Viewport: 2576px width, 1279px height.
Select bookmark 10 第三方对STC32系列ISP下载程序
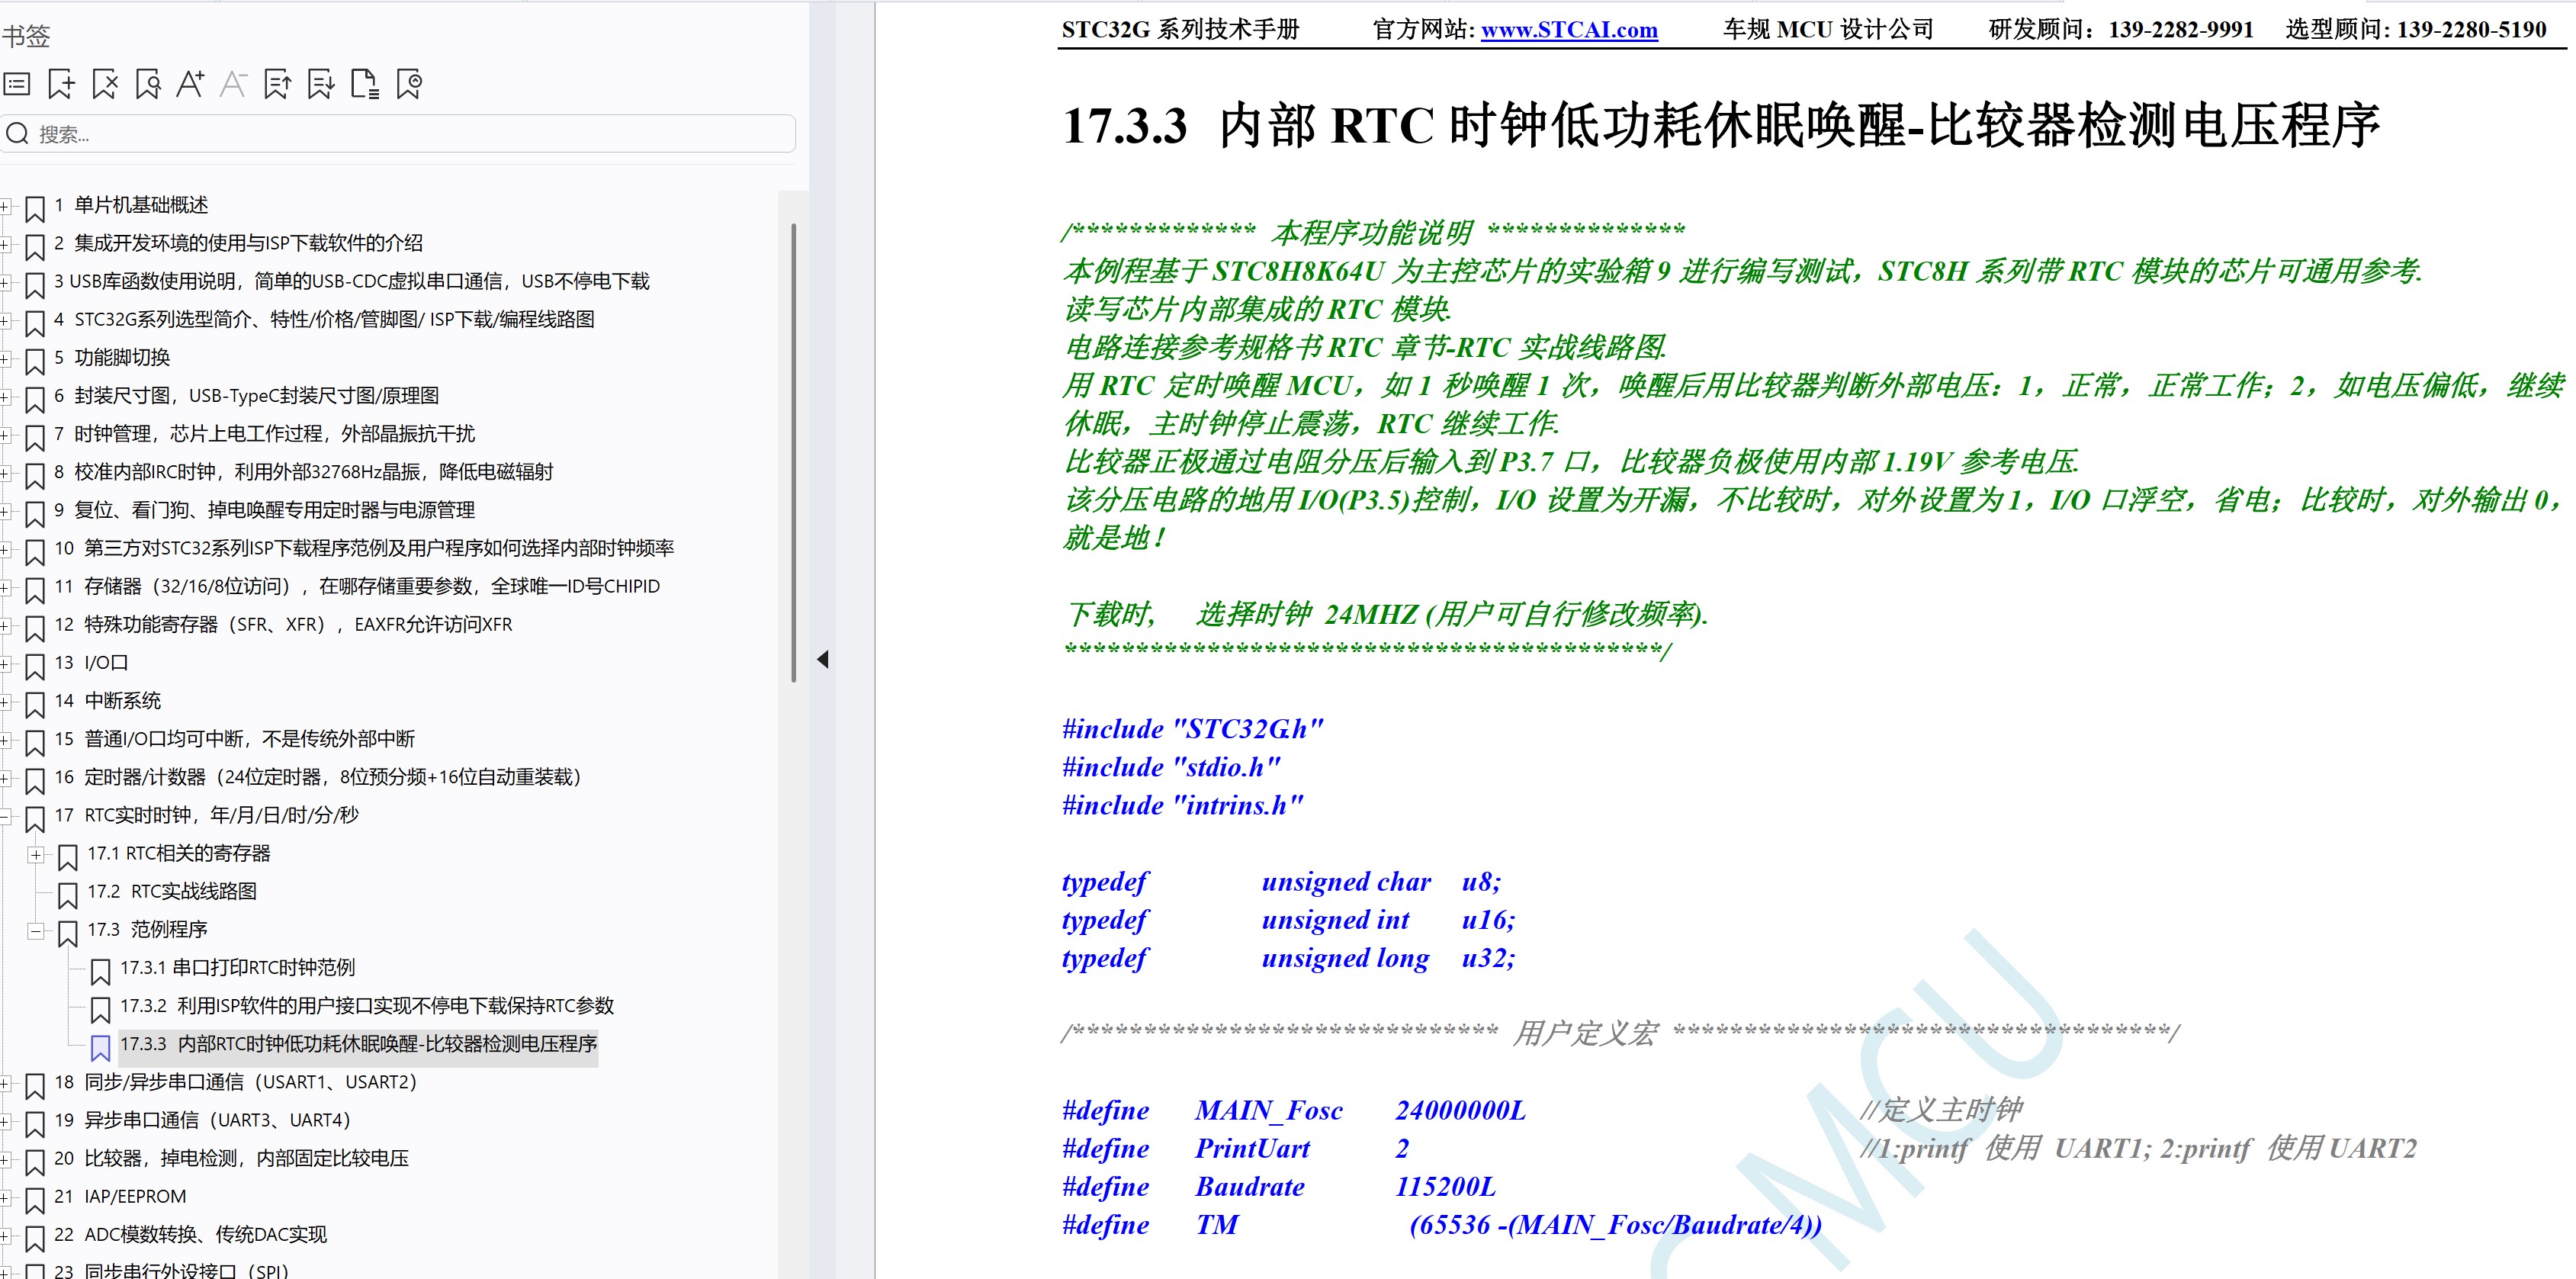364,548
